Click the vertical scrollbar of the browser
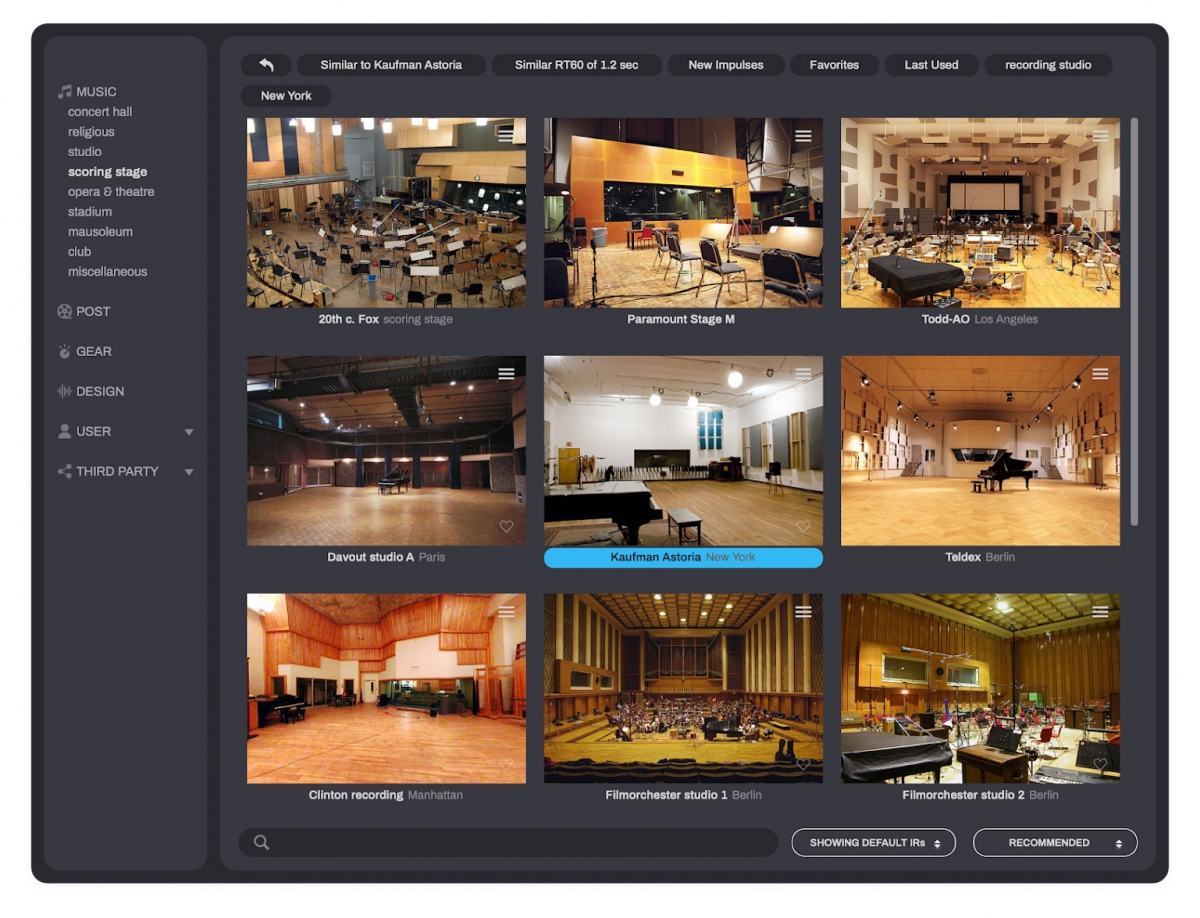1200x918 pixels. tap(1134, 322)
